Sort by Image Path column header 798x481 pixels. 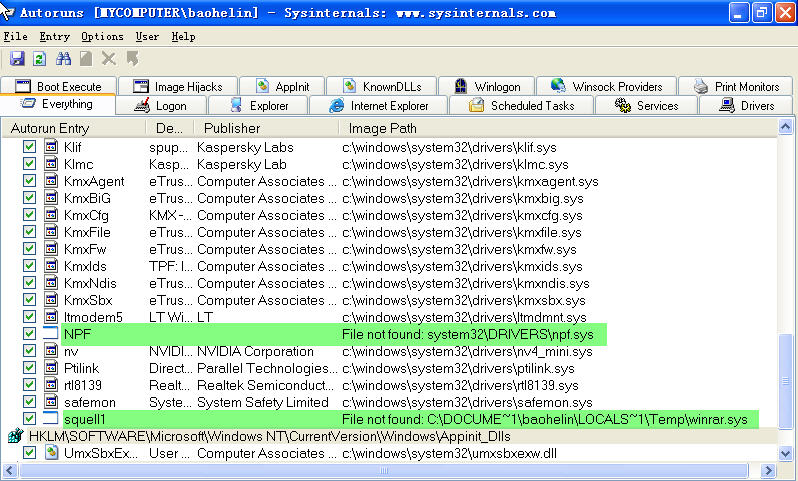(x=558, y=128)
